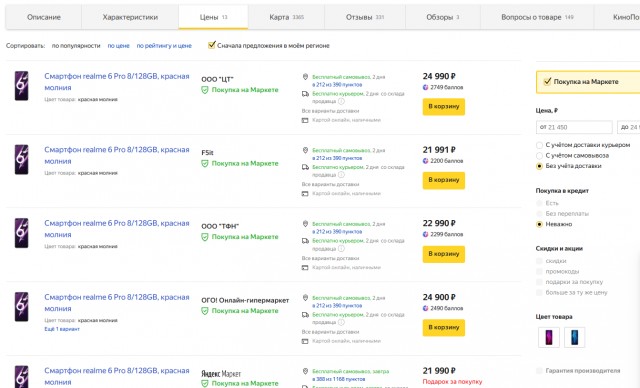Click pickup location pin icon in ООО ЦТ row
The height and width of the screenshot is (388, 640).
[x=305, y=77]
